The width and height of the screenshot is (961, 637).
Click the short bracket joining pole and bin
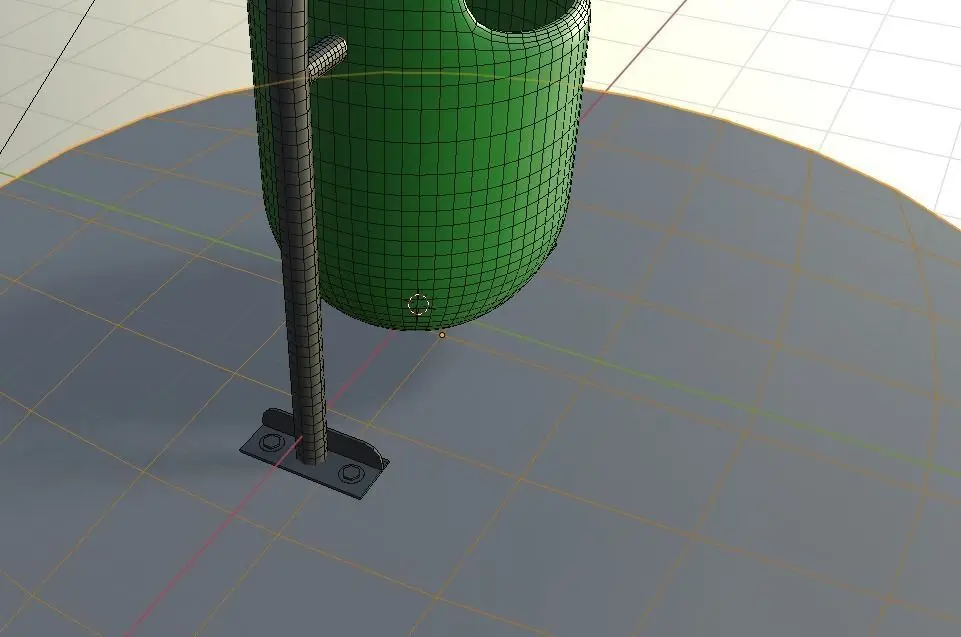tap(326, 56)
